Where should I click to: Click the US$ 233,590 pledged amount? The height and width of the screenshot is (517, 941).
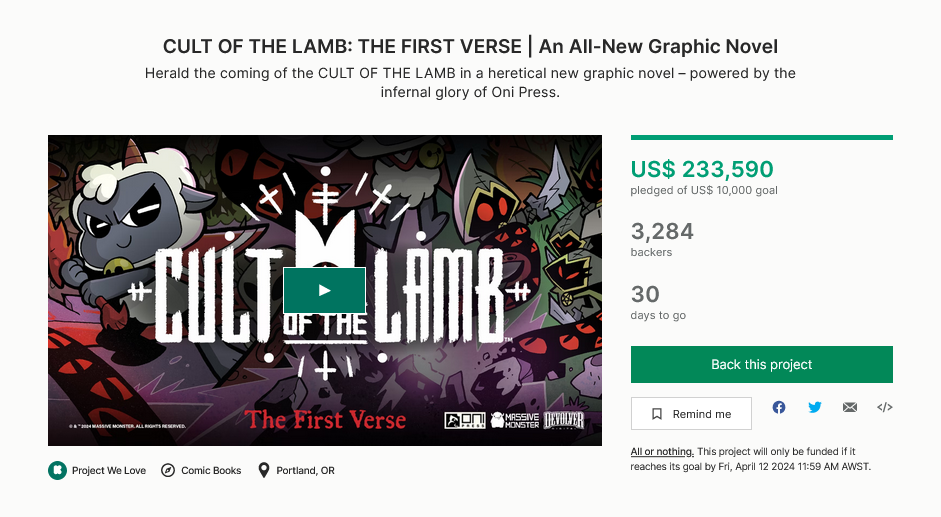[702, 169]
